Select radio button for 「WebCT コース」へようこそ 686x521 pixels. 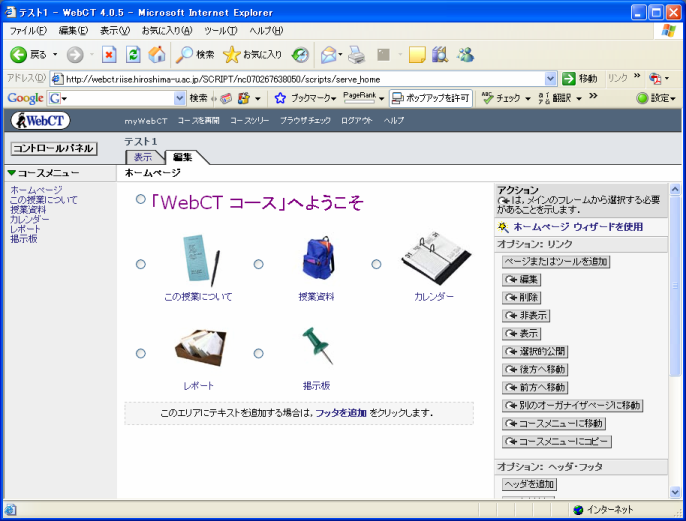[140, 199]
